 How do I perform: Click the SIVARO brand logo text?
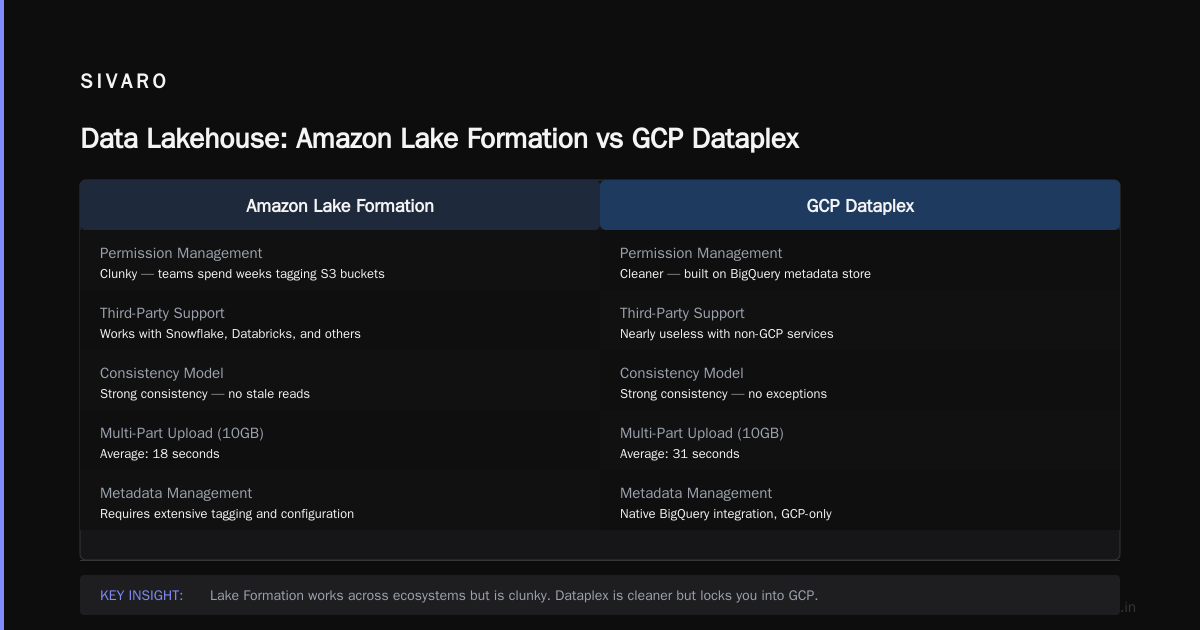pyautogui.click(x=124, y=82)
